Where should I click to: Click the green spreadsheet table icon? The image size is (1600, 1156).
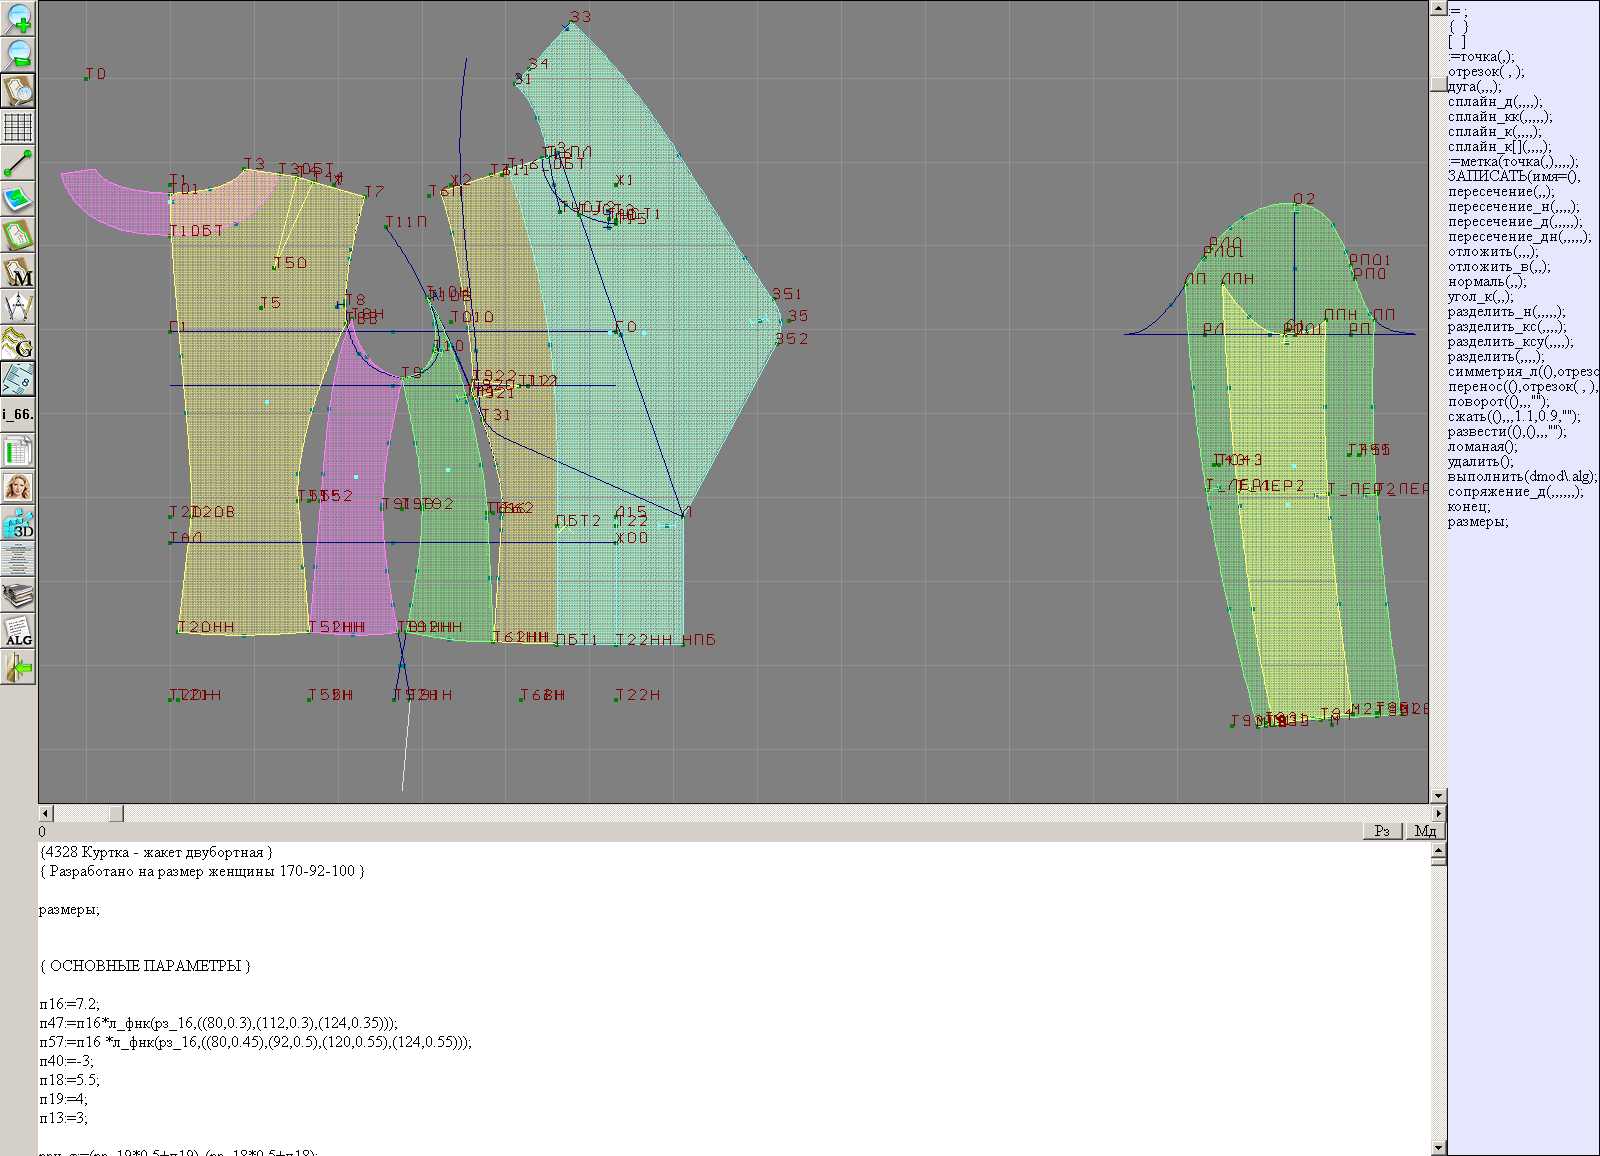tap(18, 452)
